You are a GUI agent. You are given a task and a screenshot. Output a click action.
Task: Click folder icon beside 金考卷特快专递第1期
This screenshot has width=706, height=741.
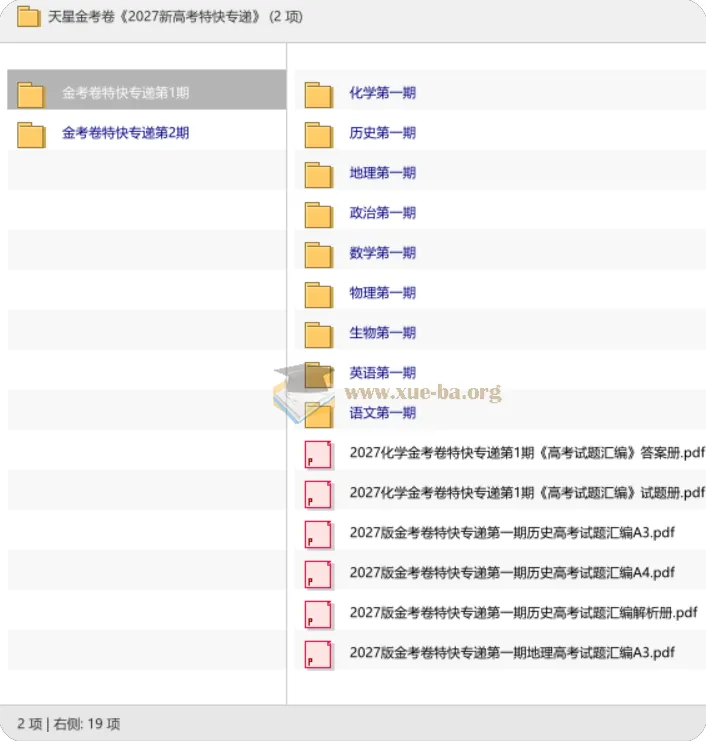[31, 95]
